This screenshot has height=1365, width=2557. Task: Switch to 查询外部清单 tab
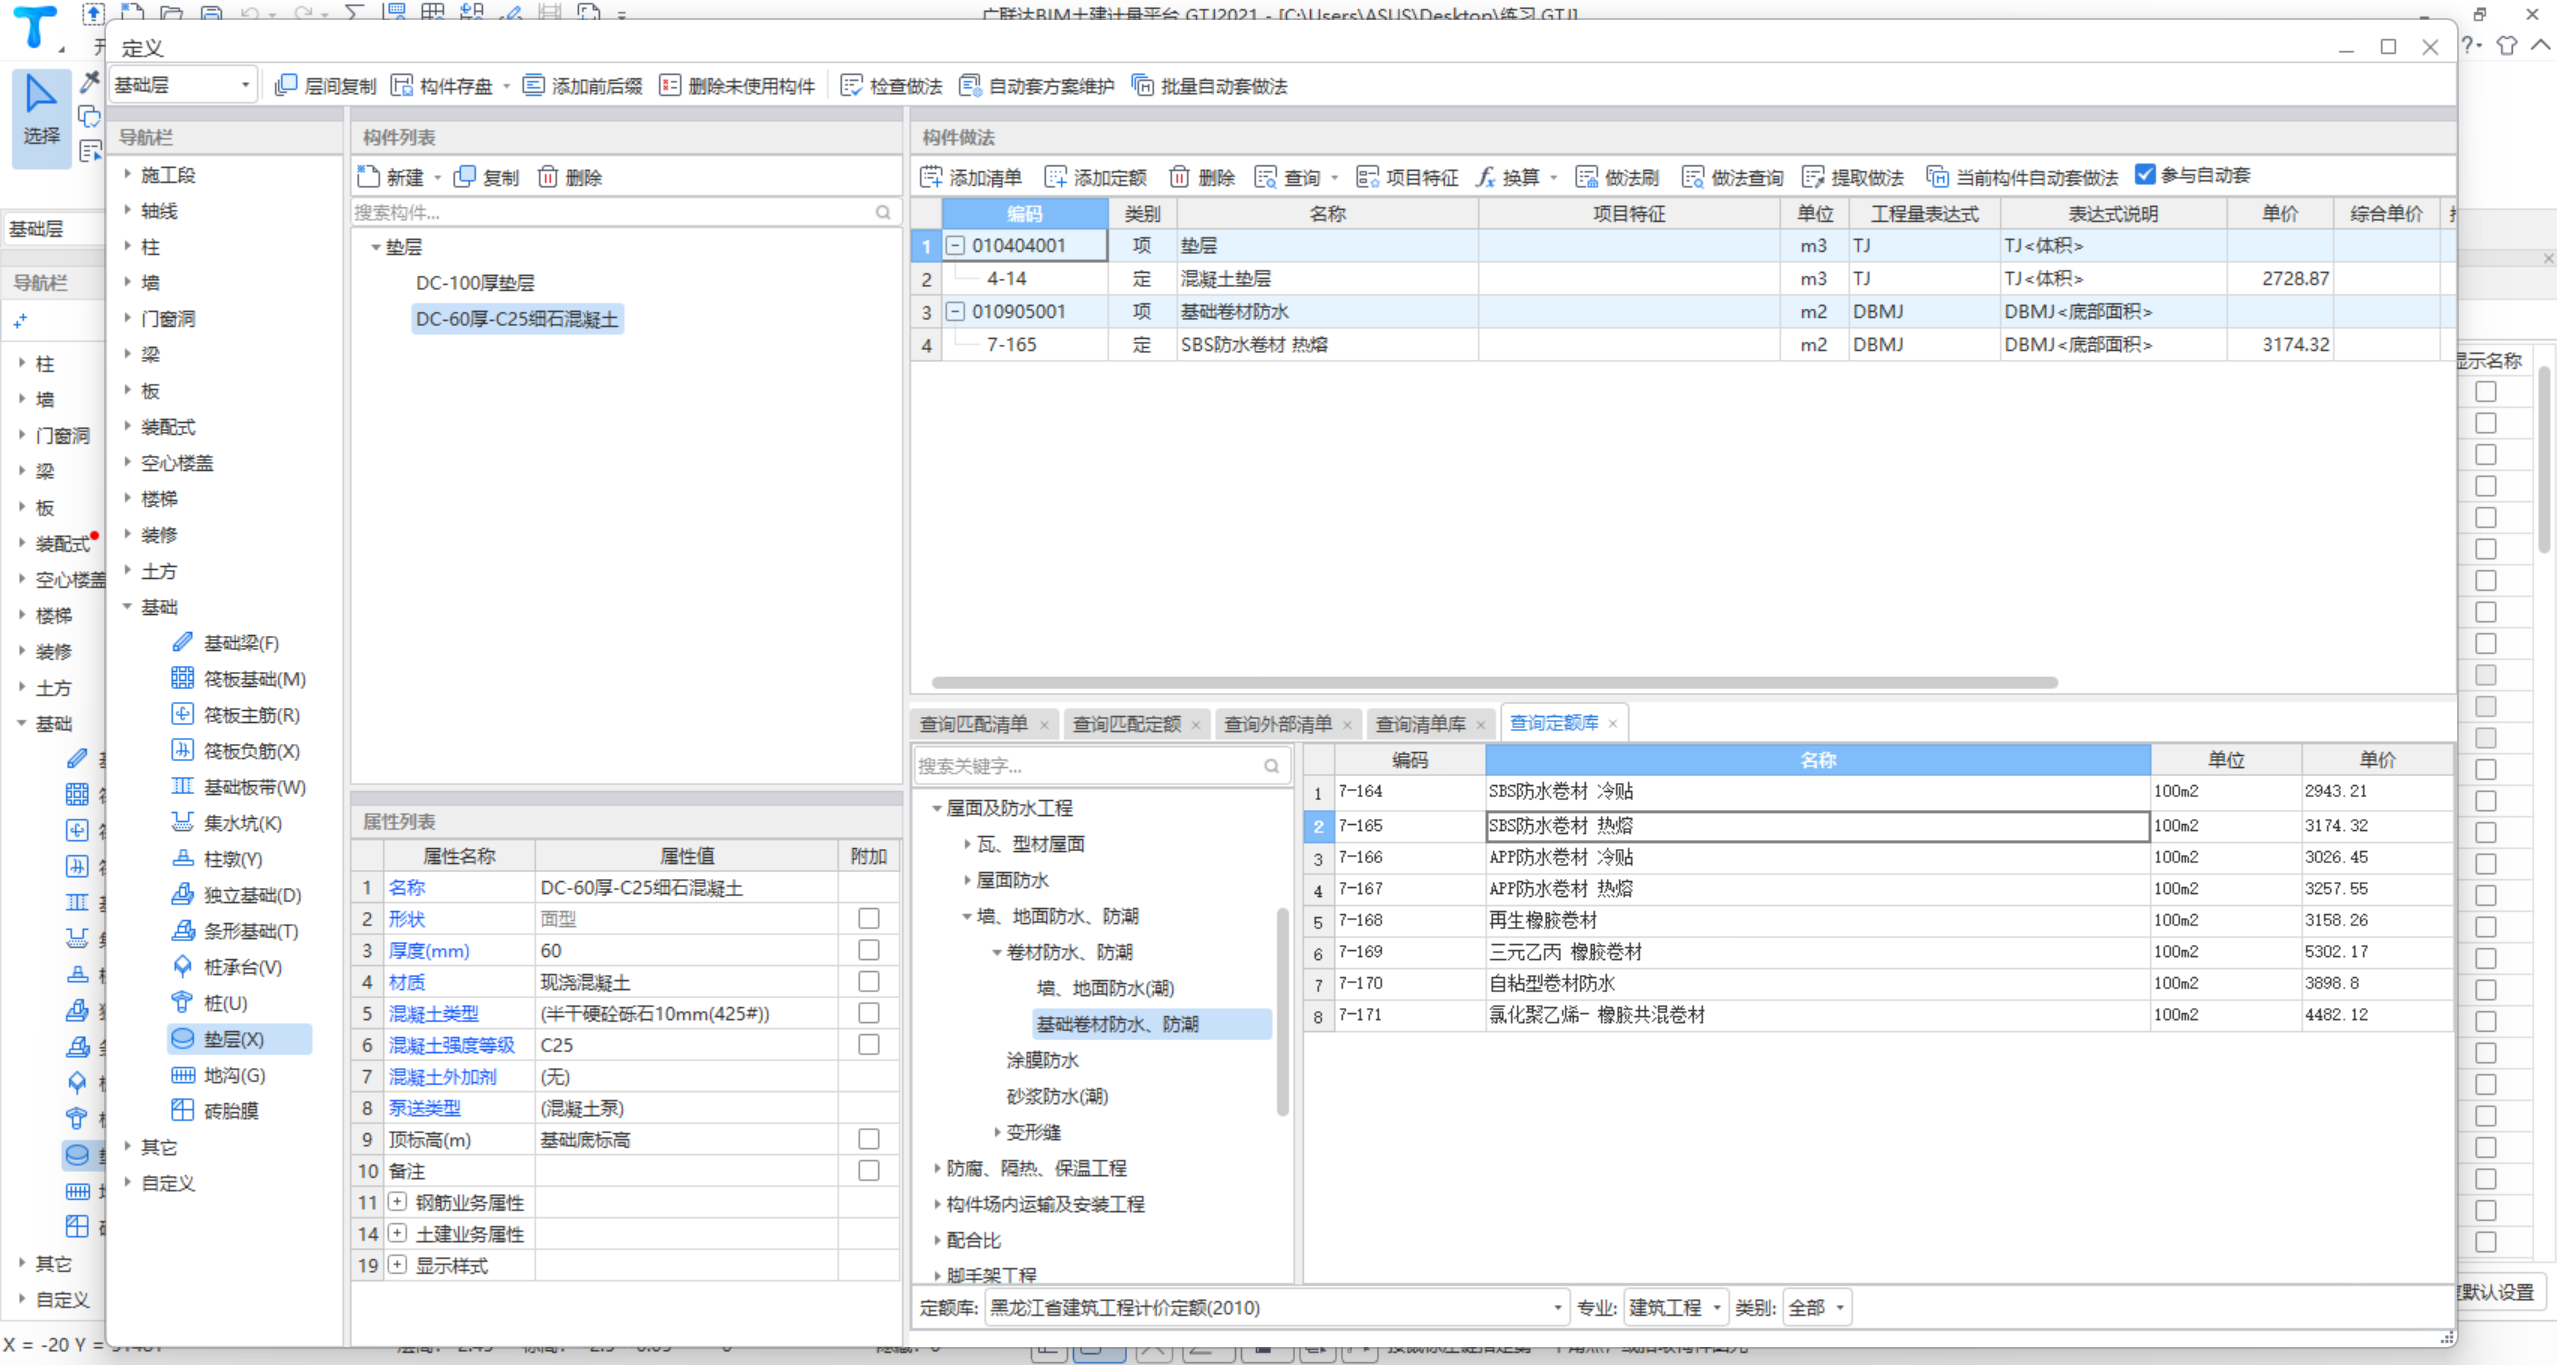(x=1278, y=724)
